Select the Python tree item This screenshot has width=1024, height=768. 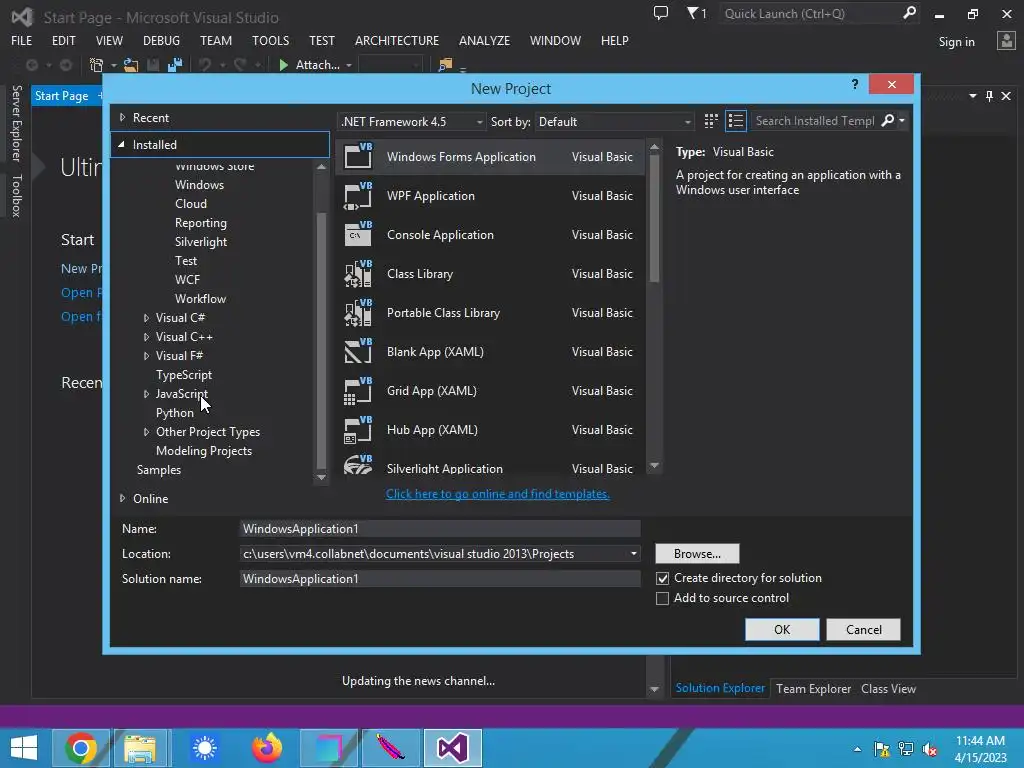175,413
